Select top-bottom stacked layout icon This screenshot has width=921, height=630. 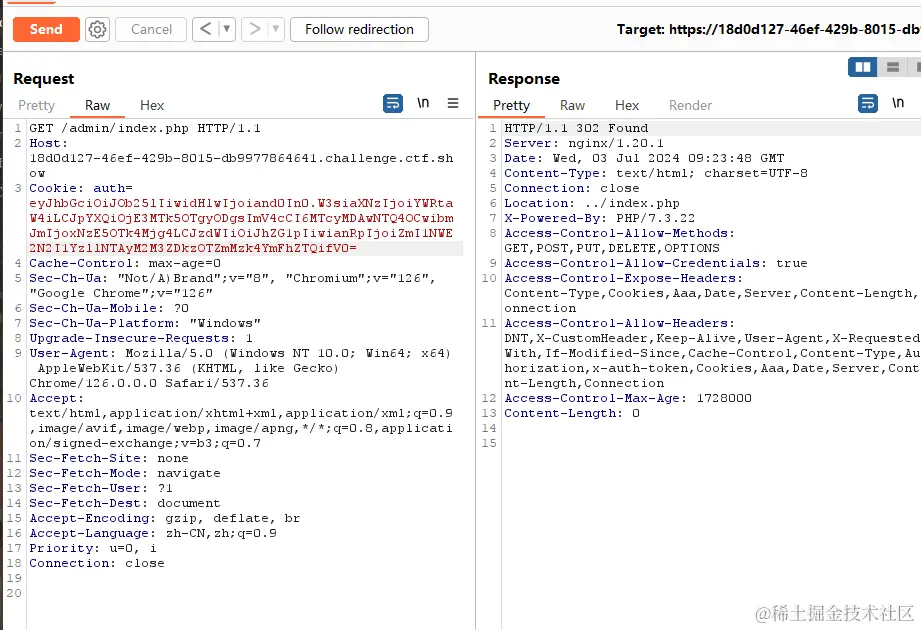893,67
